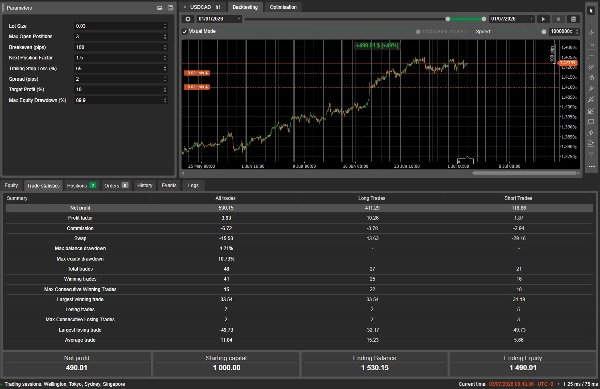Click the save icon in Parameters header
Image resolution: width=600 pixels, height=389 pixels.
pos(170,8)
